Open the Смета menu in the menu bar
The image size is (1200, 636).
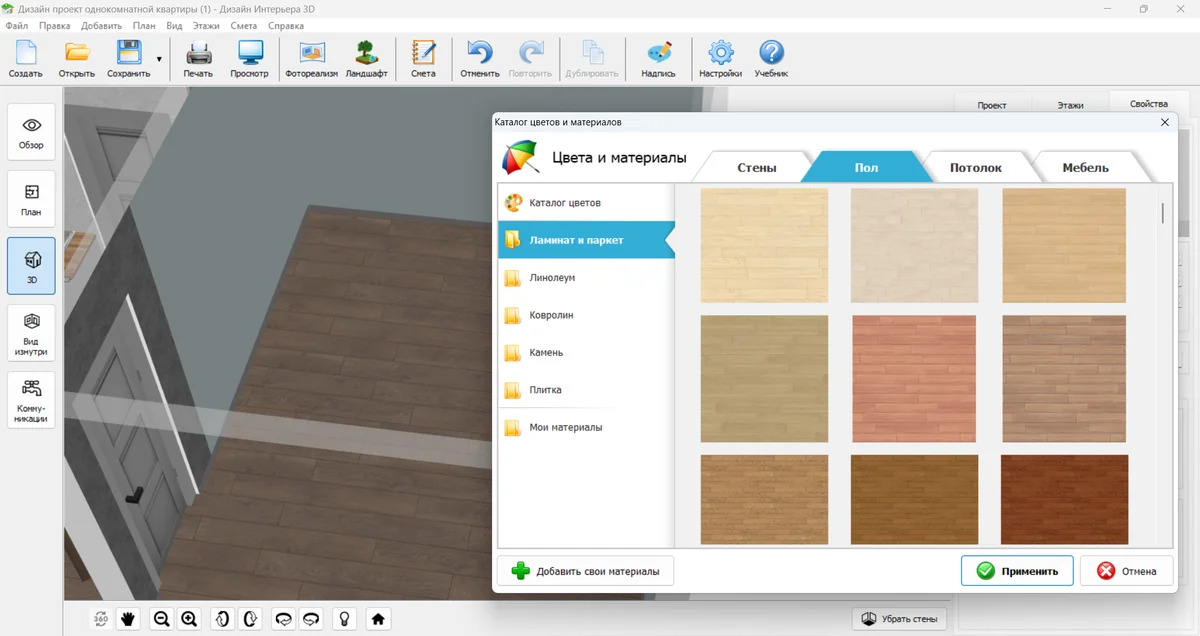pos(244,26)
